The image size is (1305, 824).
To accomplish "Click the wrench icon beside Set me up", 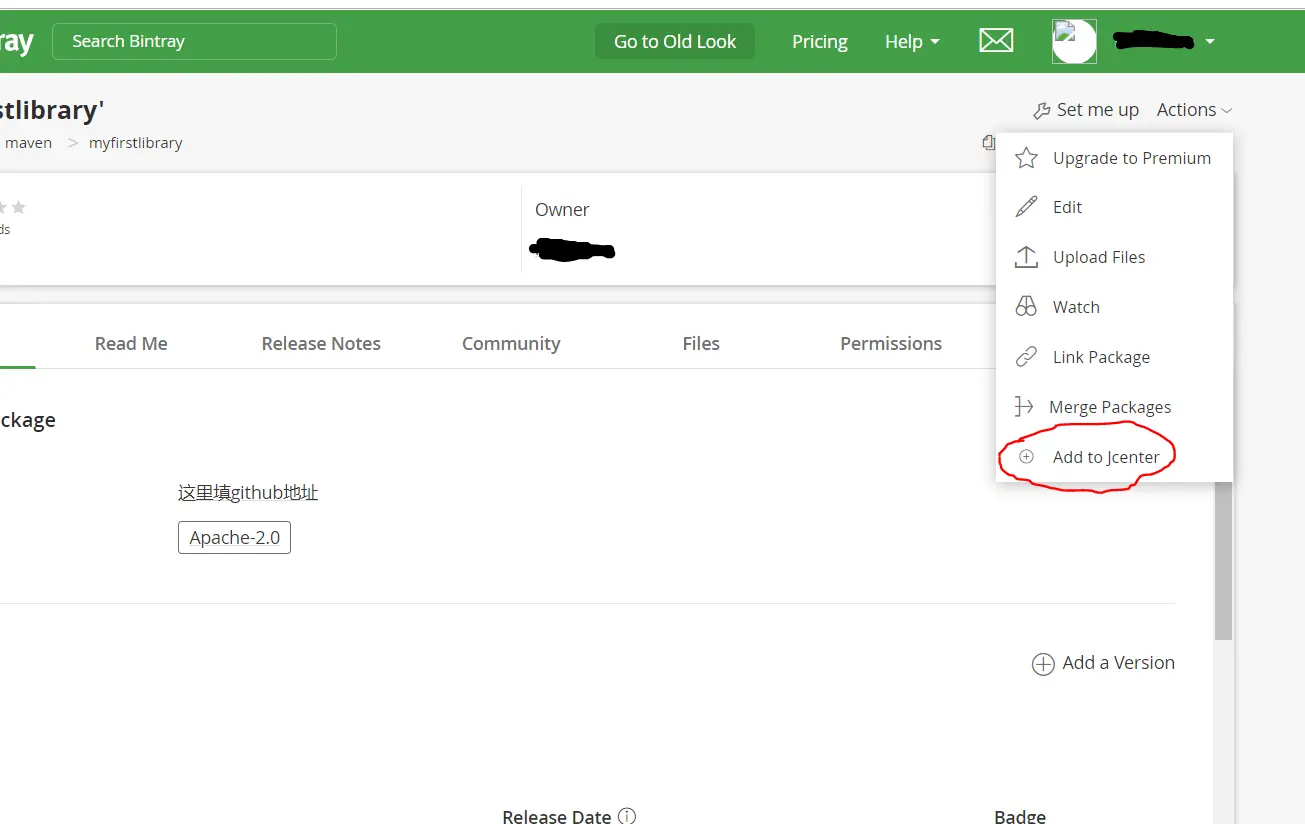I will coord(1041,110).
